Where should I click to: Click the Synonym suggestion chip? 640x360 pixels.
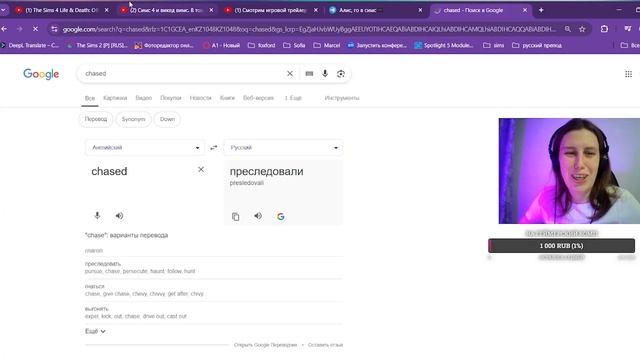tap(133, 119)
